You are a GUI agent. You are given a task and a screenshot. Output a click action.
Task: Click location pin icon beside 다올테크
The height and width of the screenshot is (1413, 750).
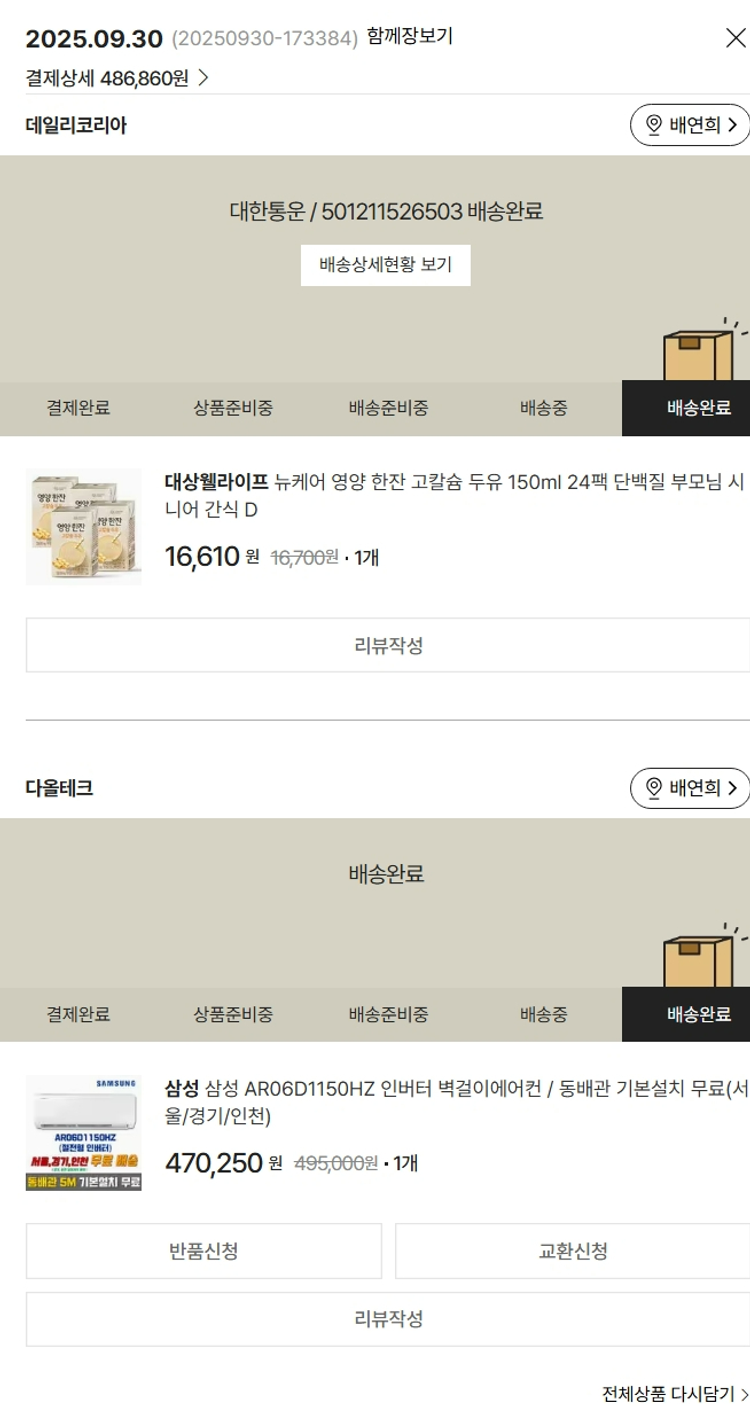[x=654, y=788]
